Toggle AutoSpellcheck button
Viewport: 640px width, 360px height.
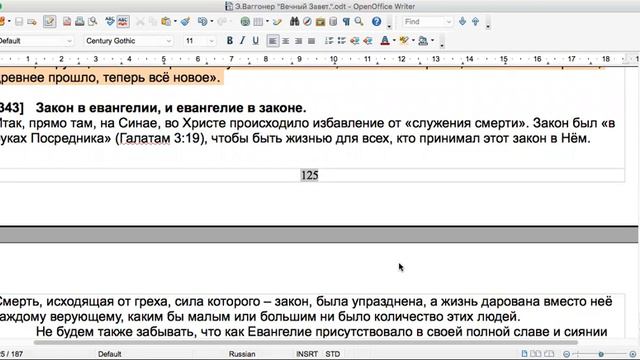pyautogui.click(x=123, y=22)
